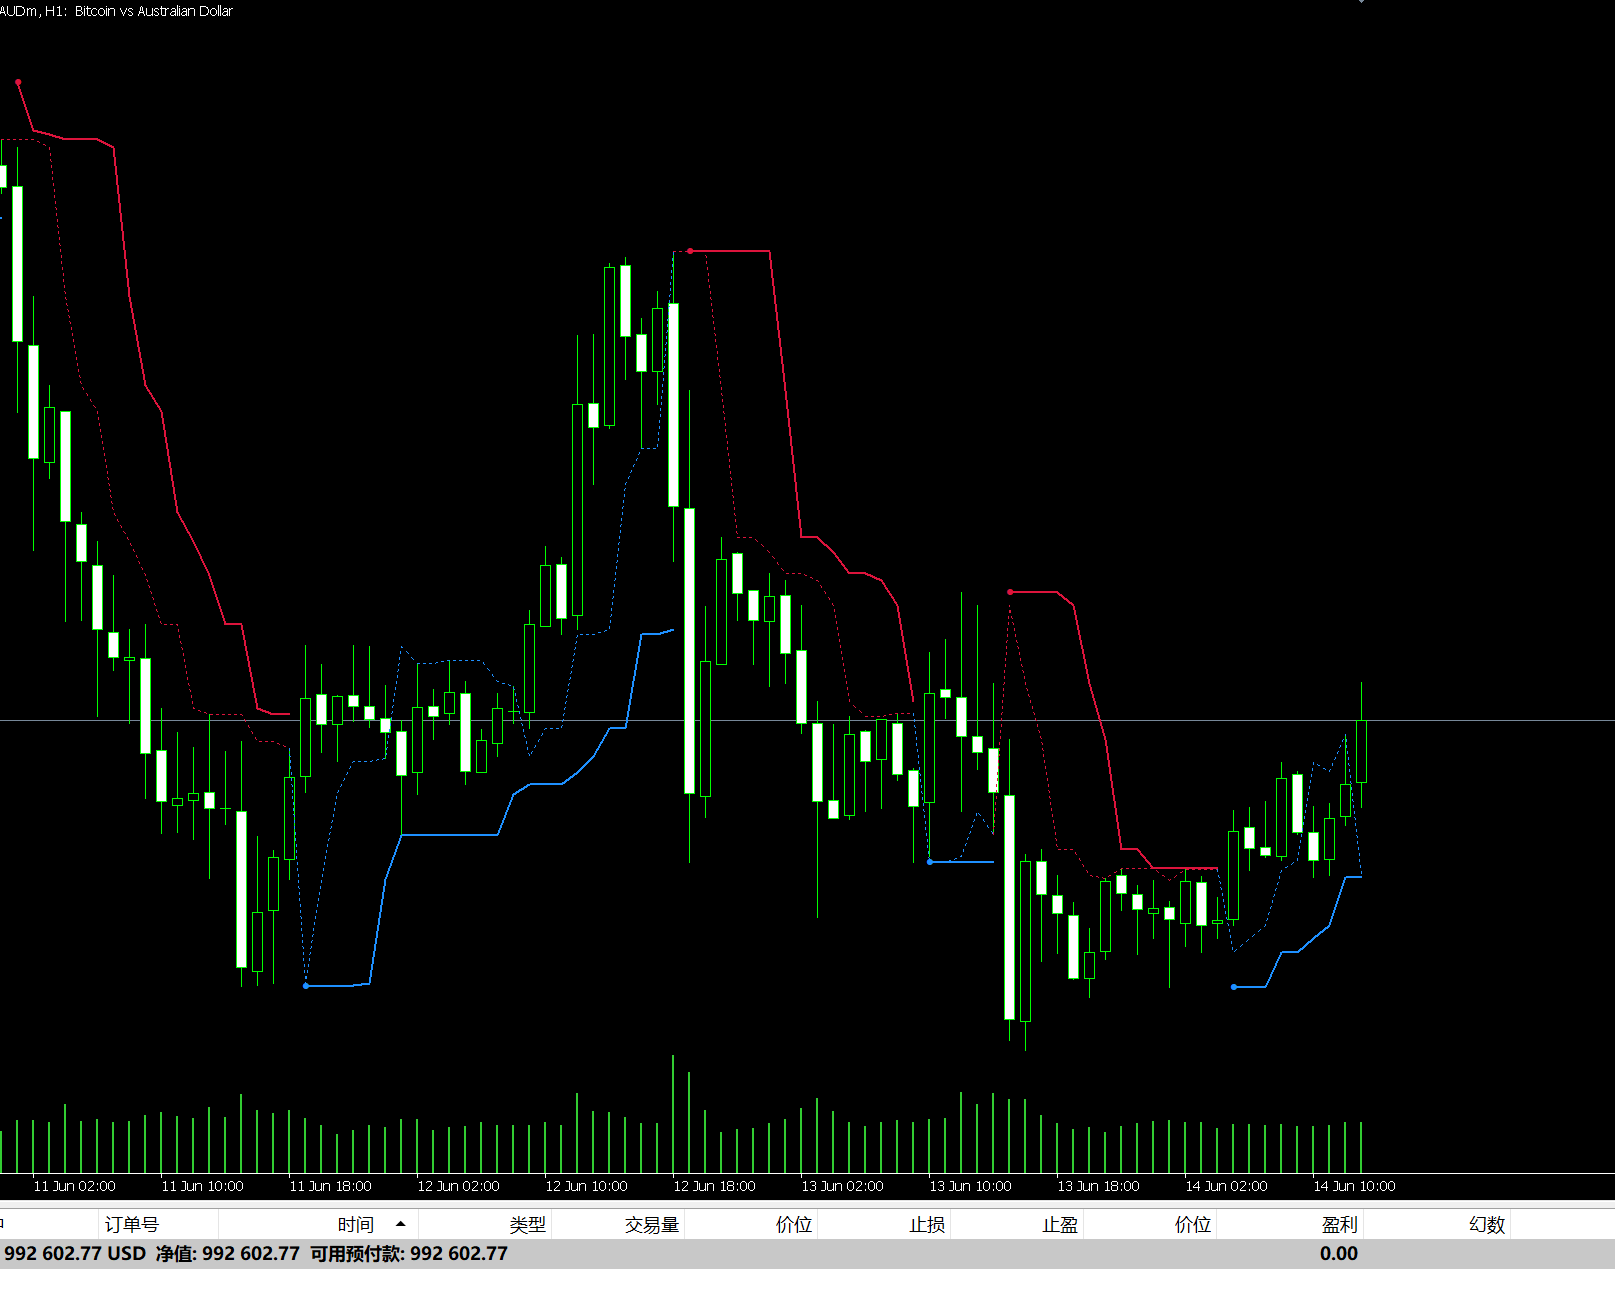This screenshot has width=1615, height=1307.
Task: Click the red dot starting the 13 Jun resistance line
Action: point(1010,592)
